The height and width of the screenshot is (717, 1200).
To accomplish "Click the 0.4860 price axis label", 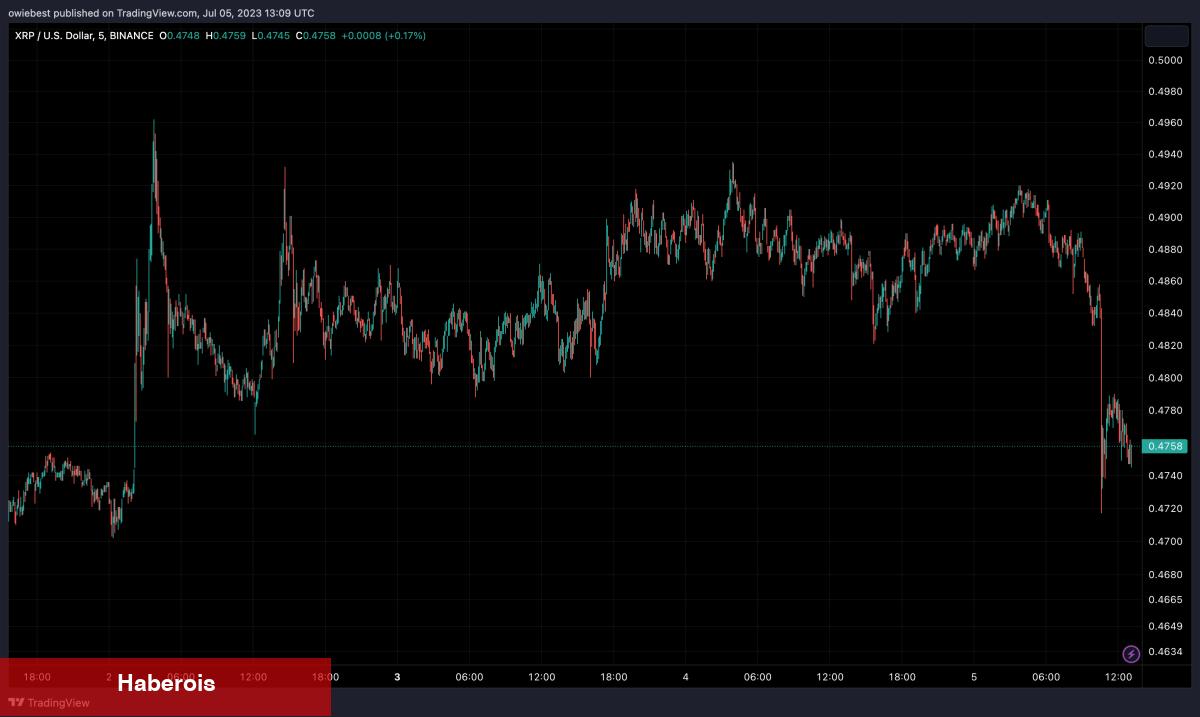I will click(x=1165, y=282).
